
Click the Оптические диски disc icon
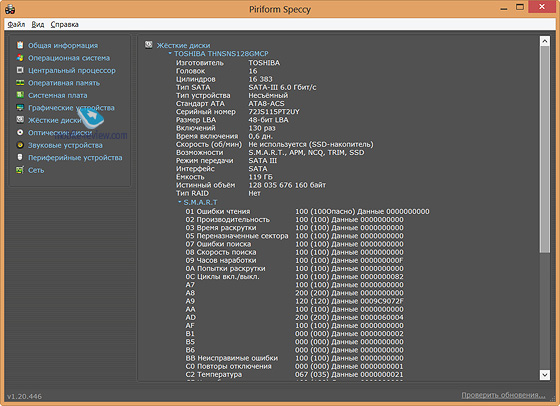[x=20, y=132]
